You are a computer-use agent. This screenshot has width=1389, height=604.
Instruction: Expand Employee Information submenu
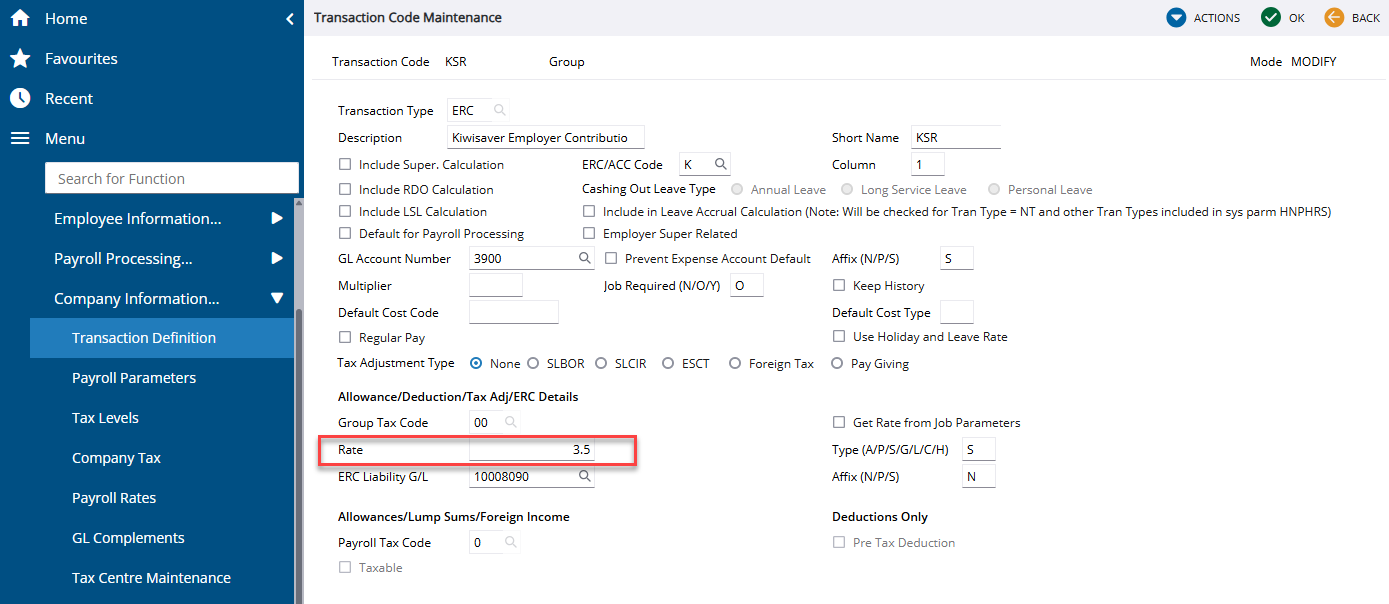pos(277,218)
